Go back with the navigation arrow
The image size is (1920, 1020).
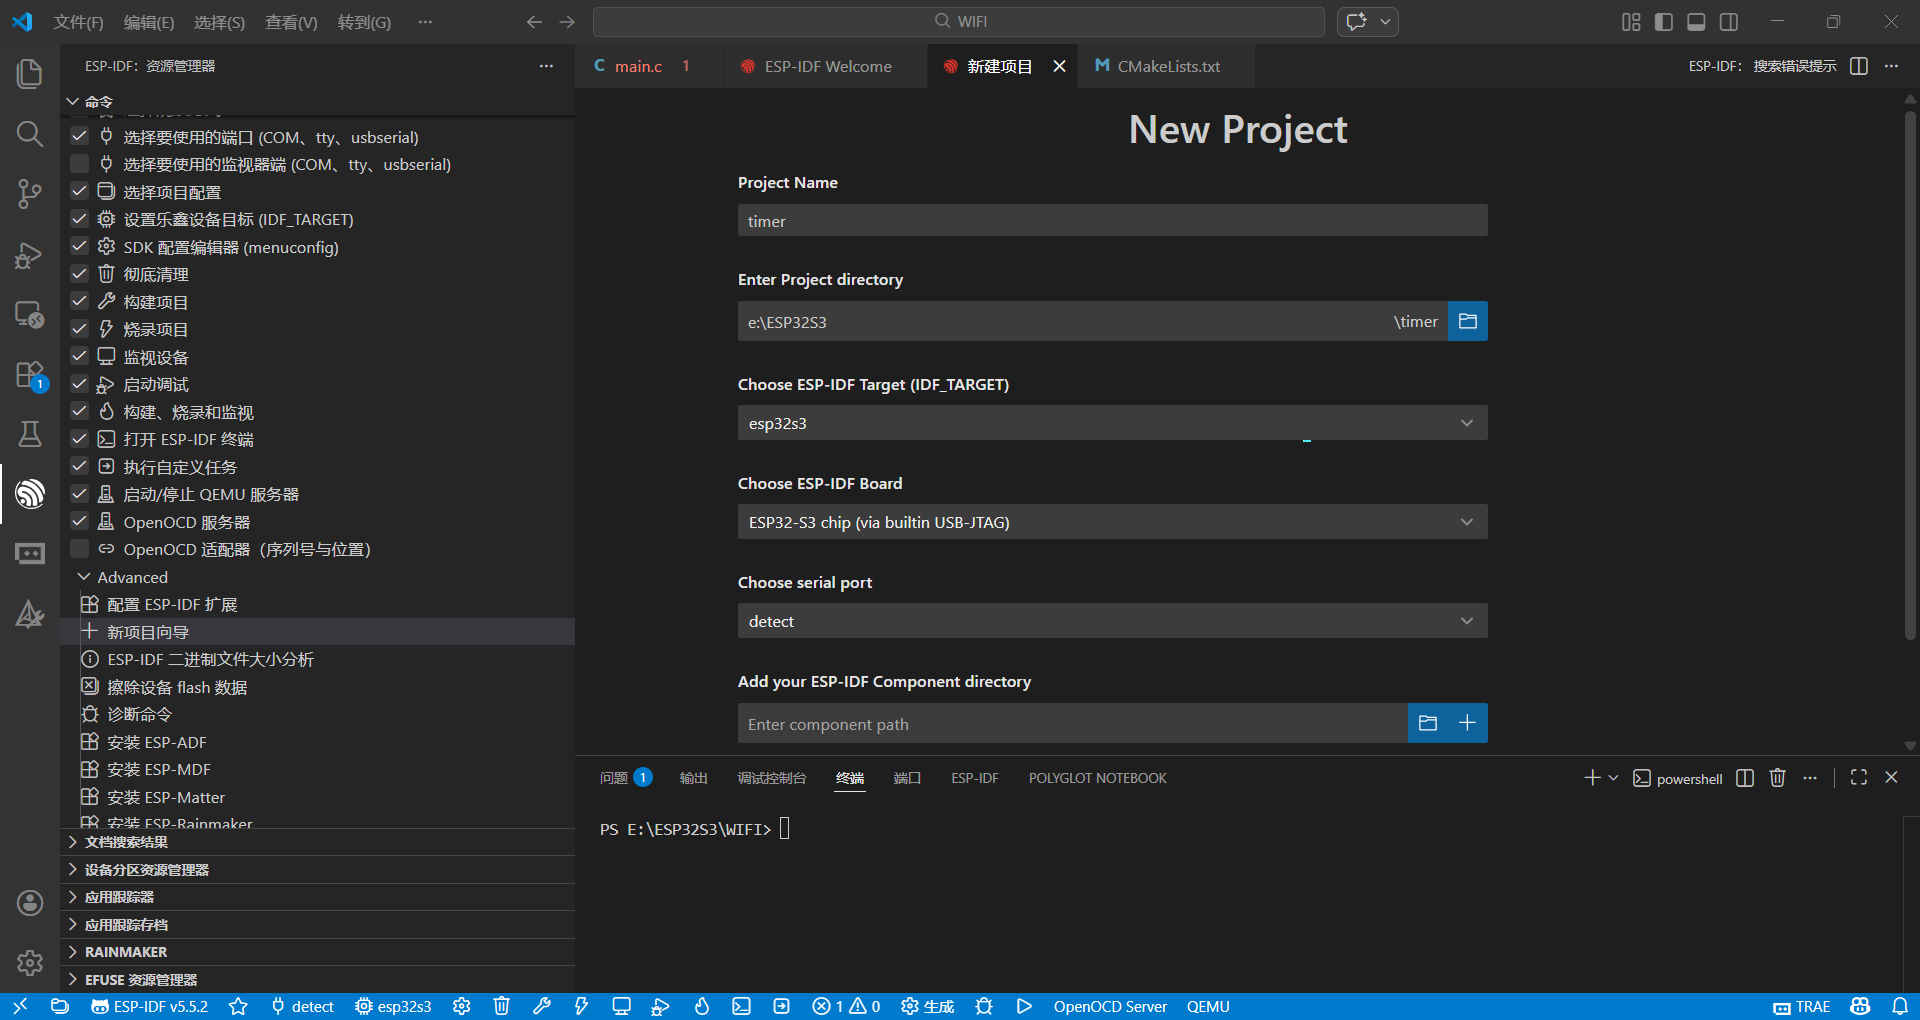[x=534, y=22]
